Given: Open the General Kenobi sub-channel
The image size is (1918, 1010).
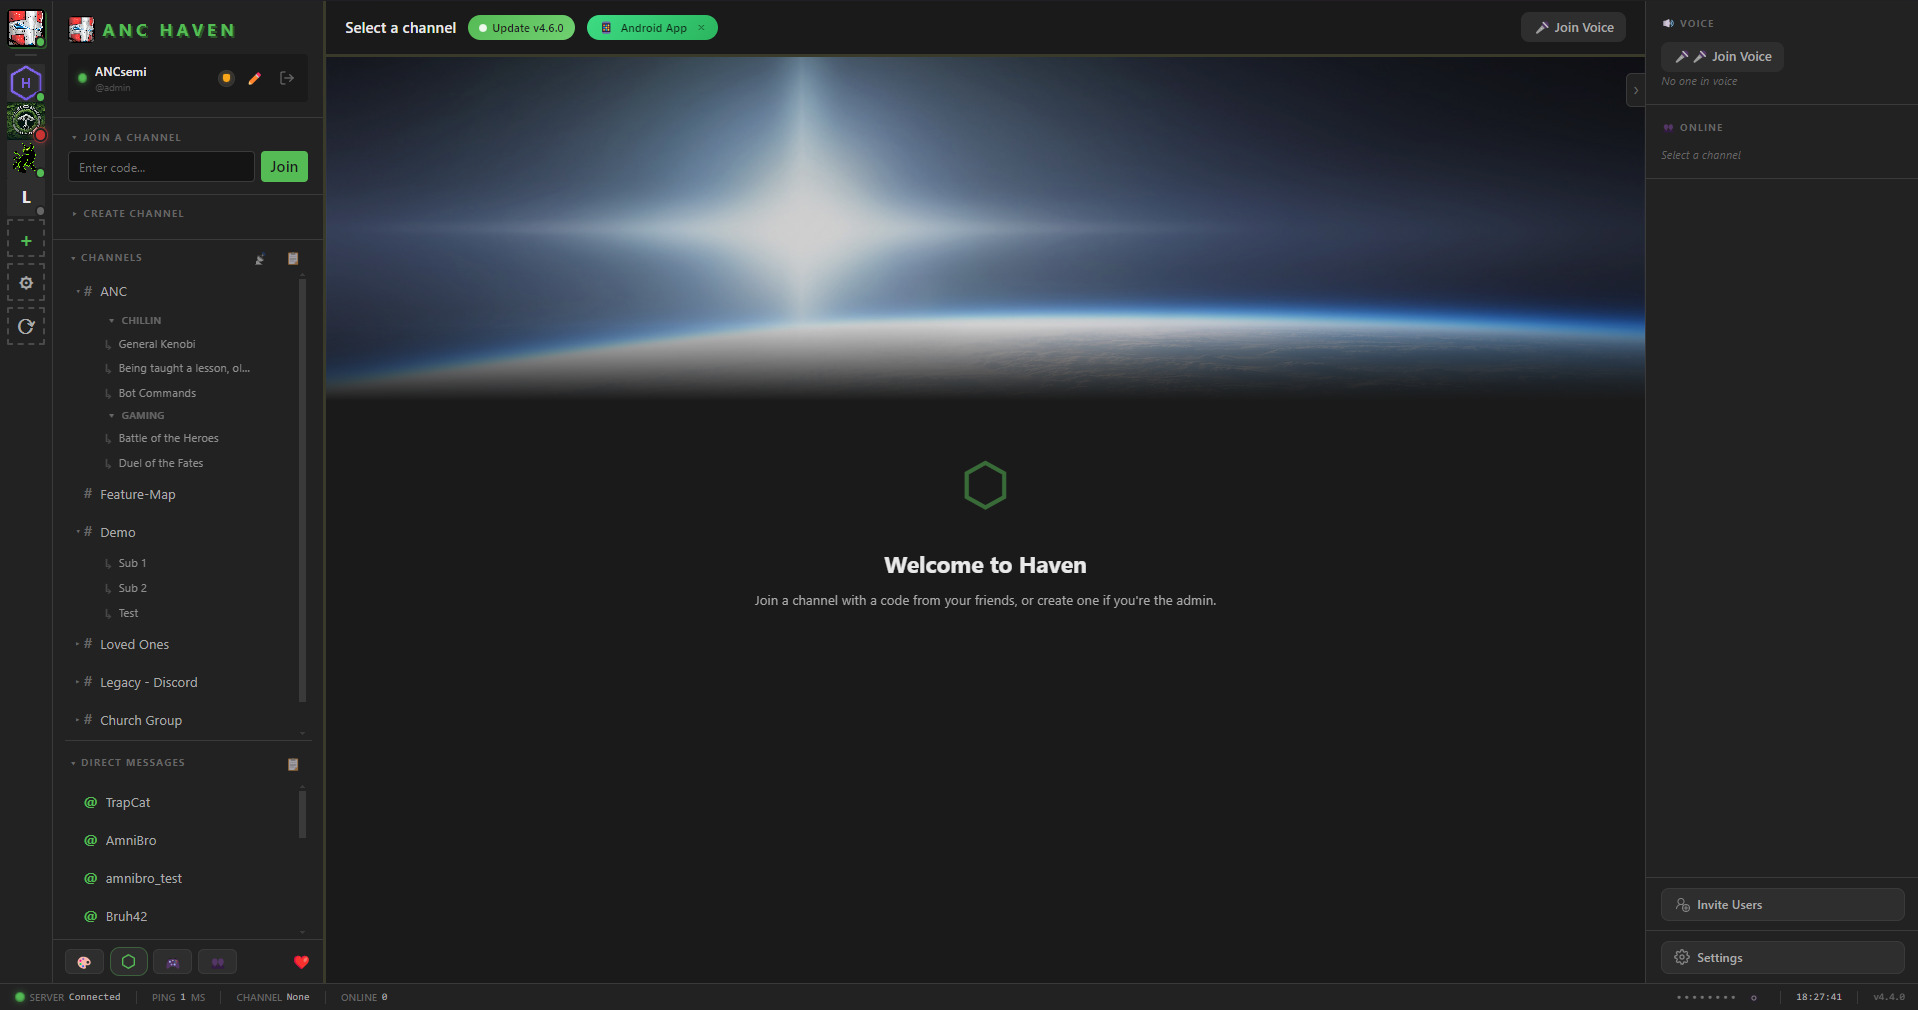Looking at the screenshot, I should point(157,344).
